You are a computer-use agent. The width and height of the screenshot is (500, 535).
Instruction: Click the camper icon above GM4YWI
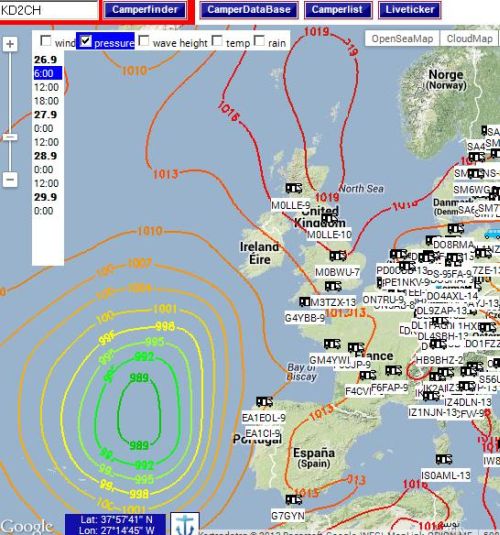332,344
